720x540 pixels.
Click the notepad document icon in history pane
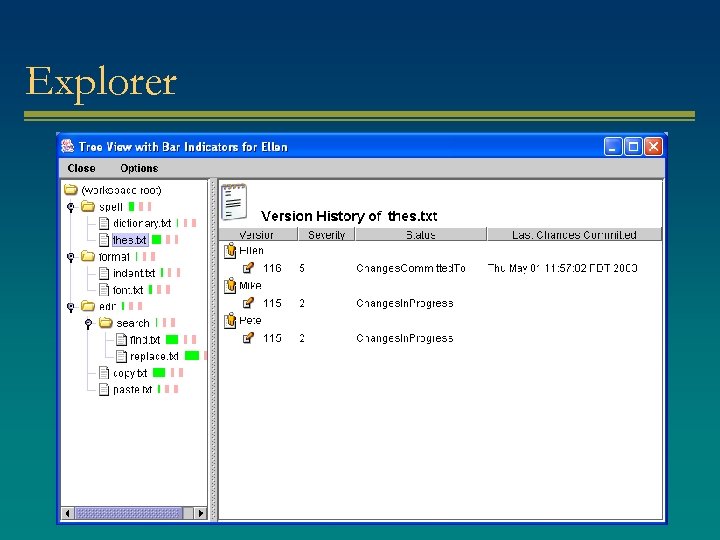pos(234,202)
